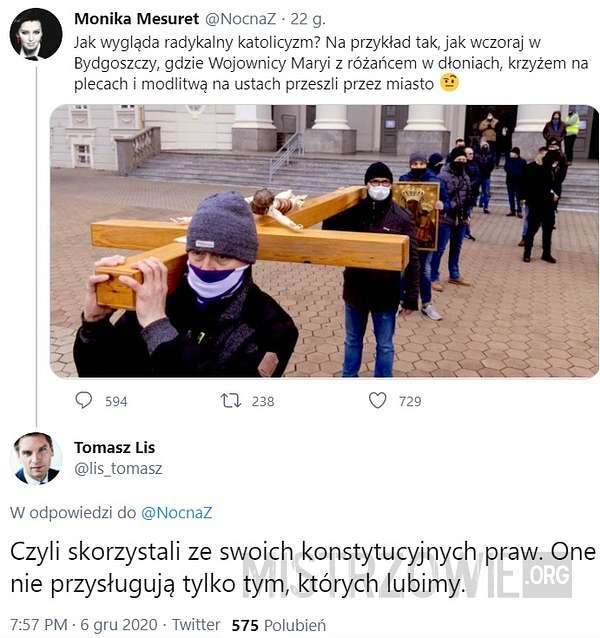600x638 pixels.
Task: Like the tweet with the heart icon
Action: tap(377, 400)
